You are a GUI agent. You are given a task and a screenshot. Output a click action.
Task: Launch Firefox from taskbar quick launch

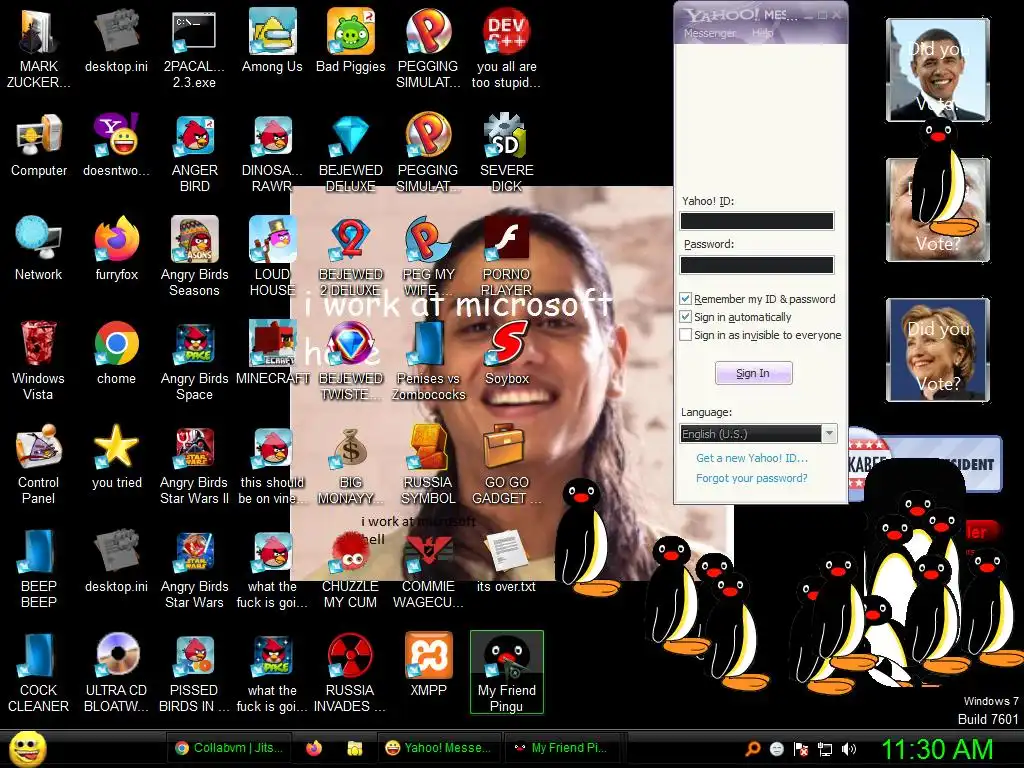tap(314, 748)
